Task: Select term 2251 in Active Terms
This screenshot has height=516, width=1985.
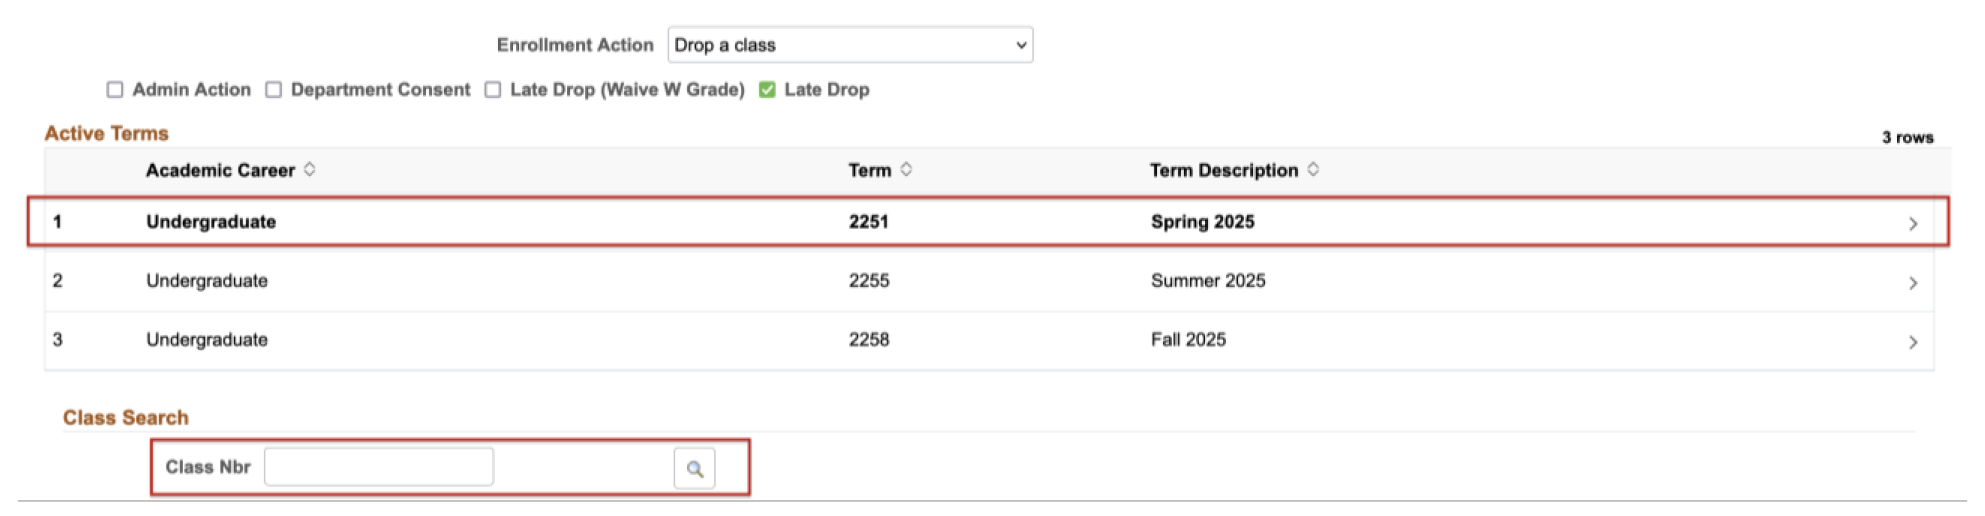Action: 869,222
